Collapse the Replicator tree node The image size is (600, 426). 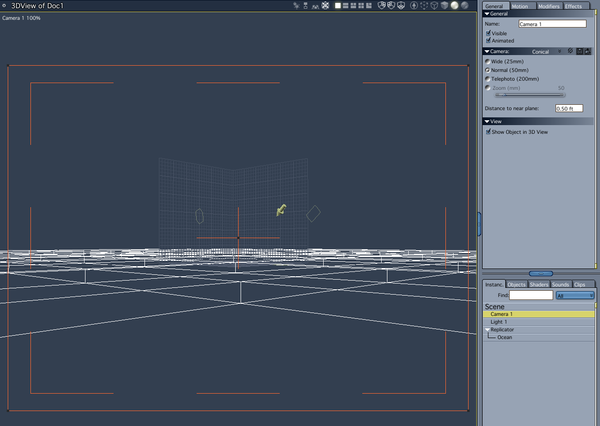coord(488,330)
